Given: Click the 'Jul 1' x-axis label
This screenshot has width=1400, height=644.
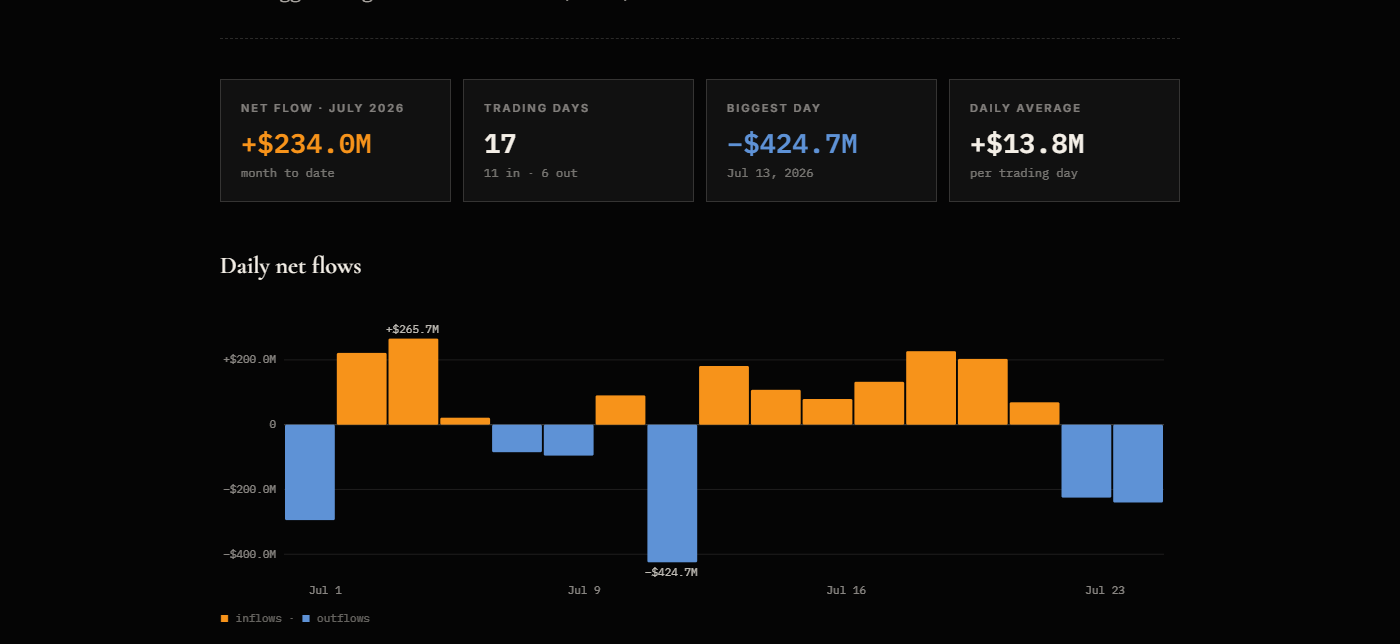Looking at the screenshot, I should point(326,590).
